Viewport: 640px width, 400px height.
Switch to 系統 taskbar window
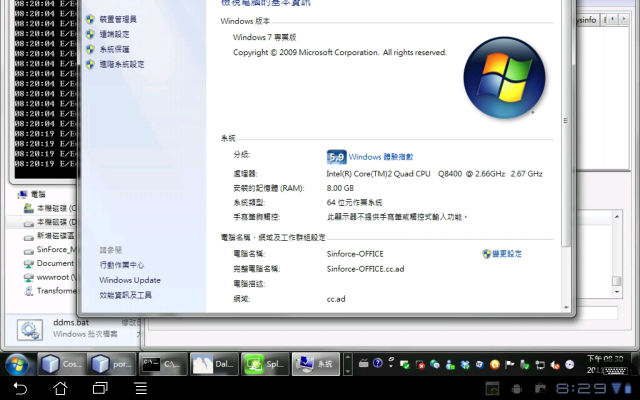point(316,364)
